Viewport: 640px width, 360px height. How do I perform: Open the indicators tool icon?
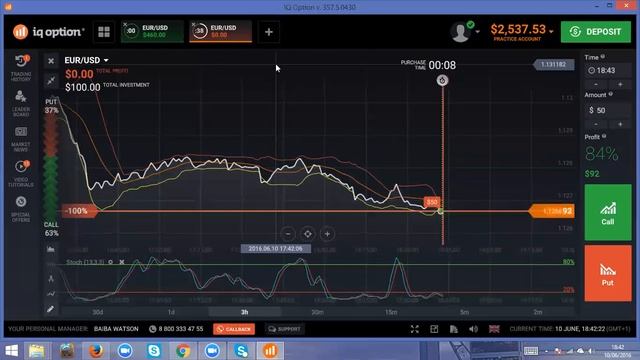point(51,279)
